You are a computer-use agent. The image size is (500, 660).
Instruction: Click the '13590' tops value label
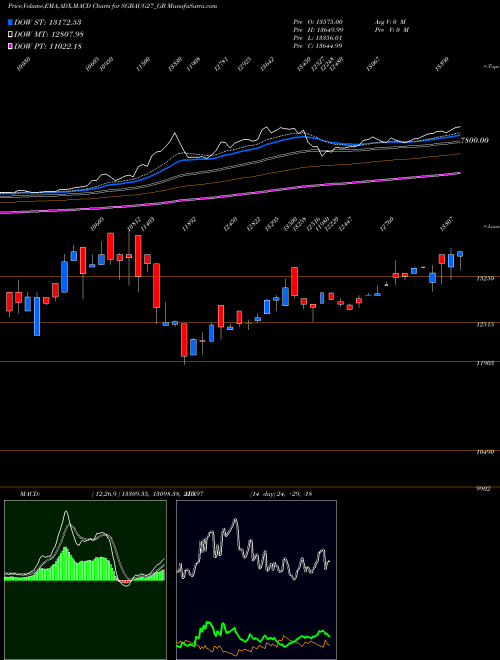pos(442,64)
